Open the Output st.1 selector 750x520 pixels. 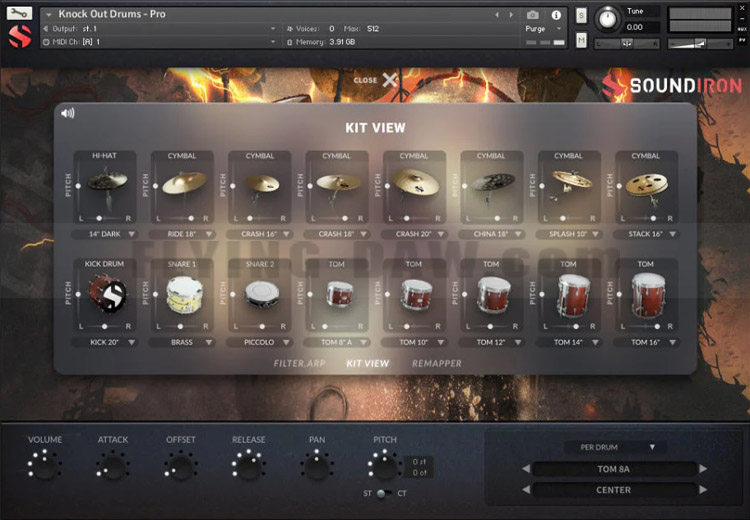tap(160, 29)
